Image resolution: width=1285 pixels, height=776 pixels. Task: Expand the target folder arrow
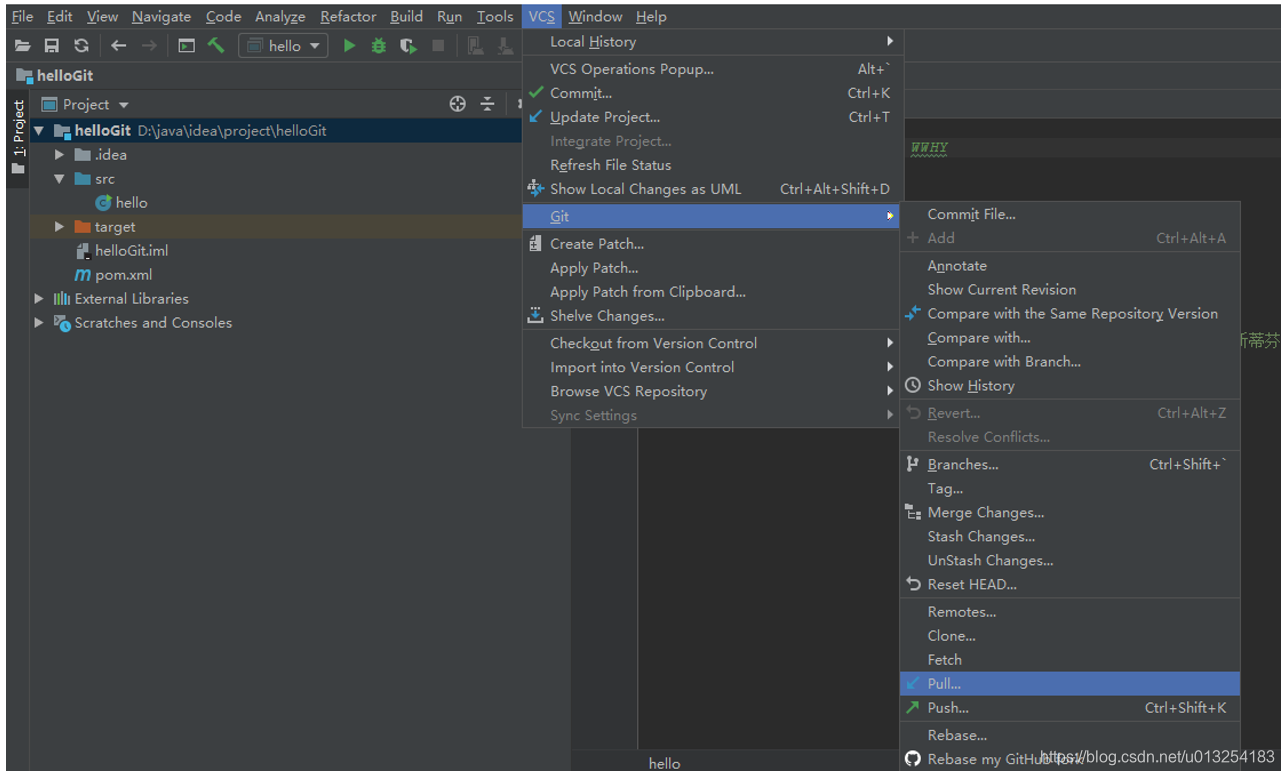pyautogui.click(x=60, y=227)
